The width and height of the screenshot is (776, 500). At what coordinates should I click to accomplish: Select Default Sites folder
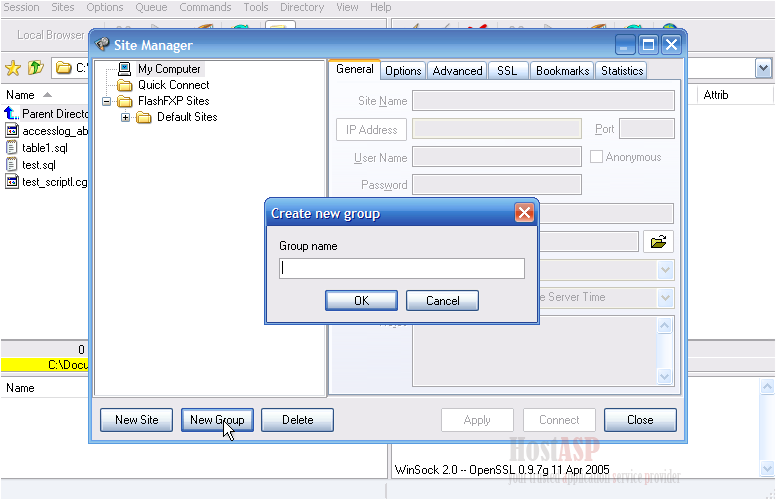click(x=187, y=117)
